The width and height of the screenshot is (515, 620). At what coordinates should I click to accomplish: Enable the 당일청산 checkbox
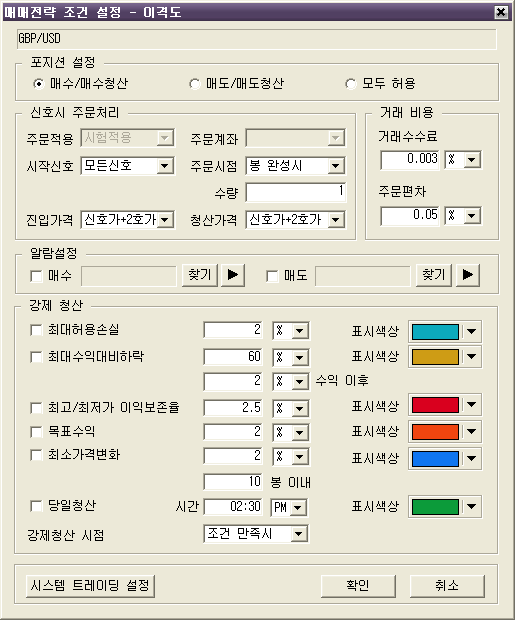(x=36, y=506)
